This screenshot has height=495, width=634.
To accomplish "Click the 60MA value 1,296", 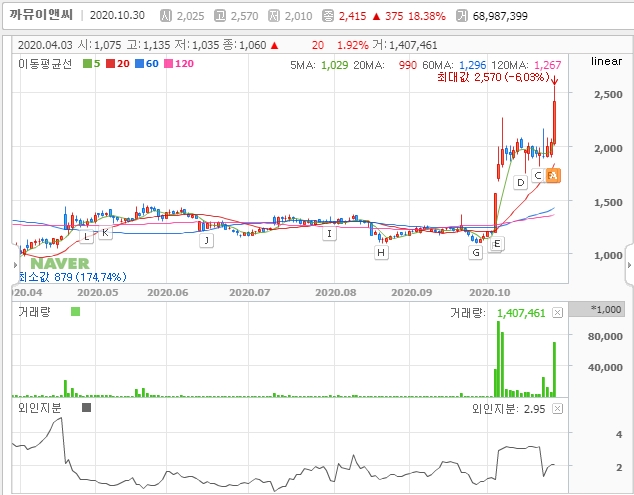I will click(x=472, y=65).
